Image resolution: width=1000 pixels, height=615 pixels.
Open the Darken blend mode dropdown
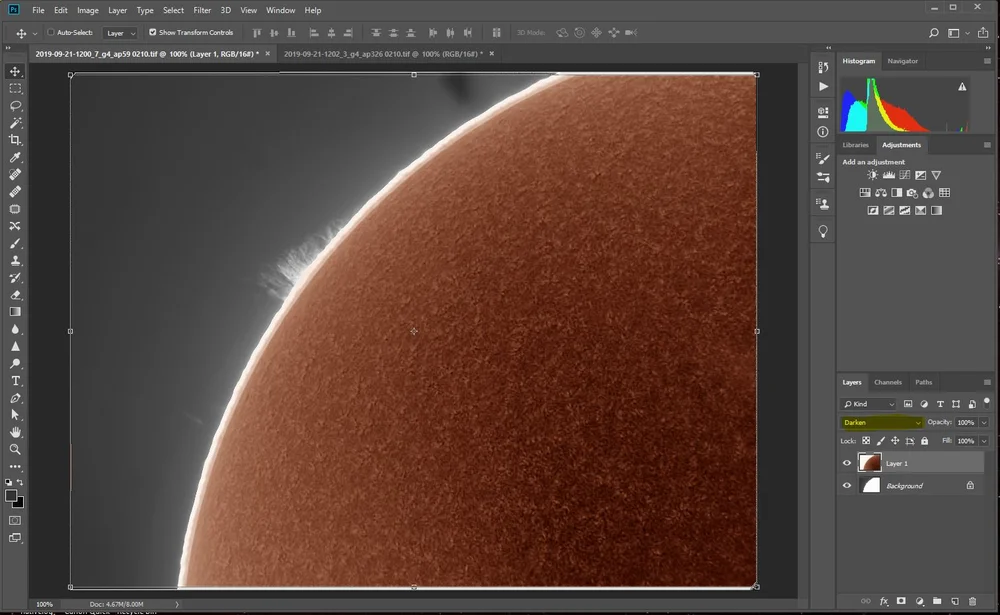pyautogui.click(x=882, y=422)
